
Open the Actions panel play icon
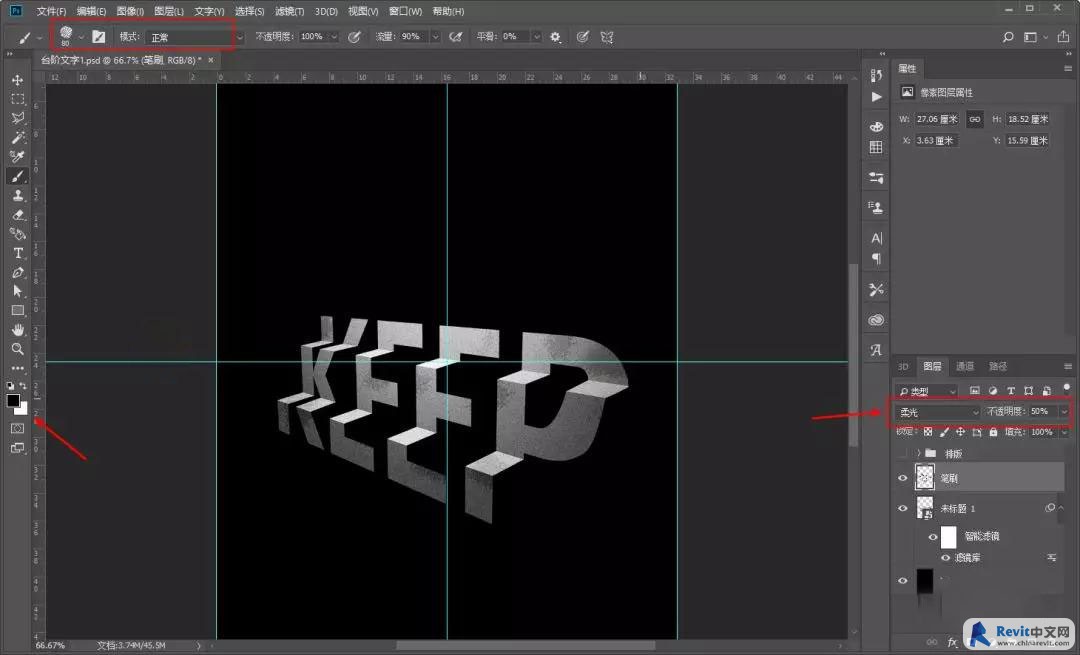[x=876, y=97]
